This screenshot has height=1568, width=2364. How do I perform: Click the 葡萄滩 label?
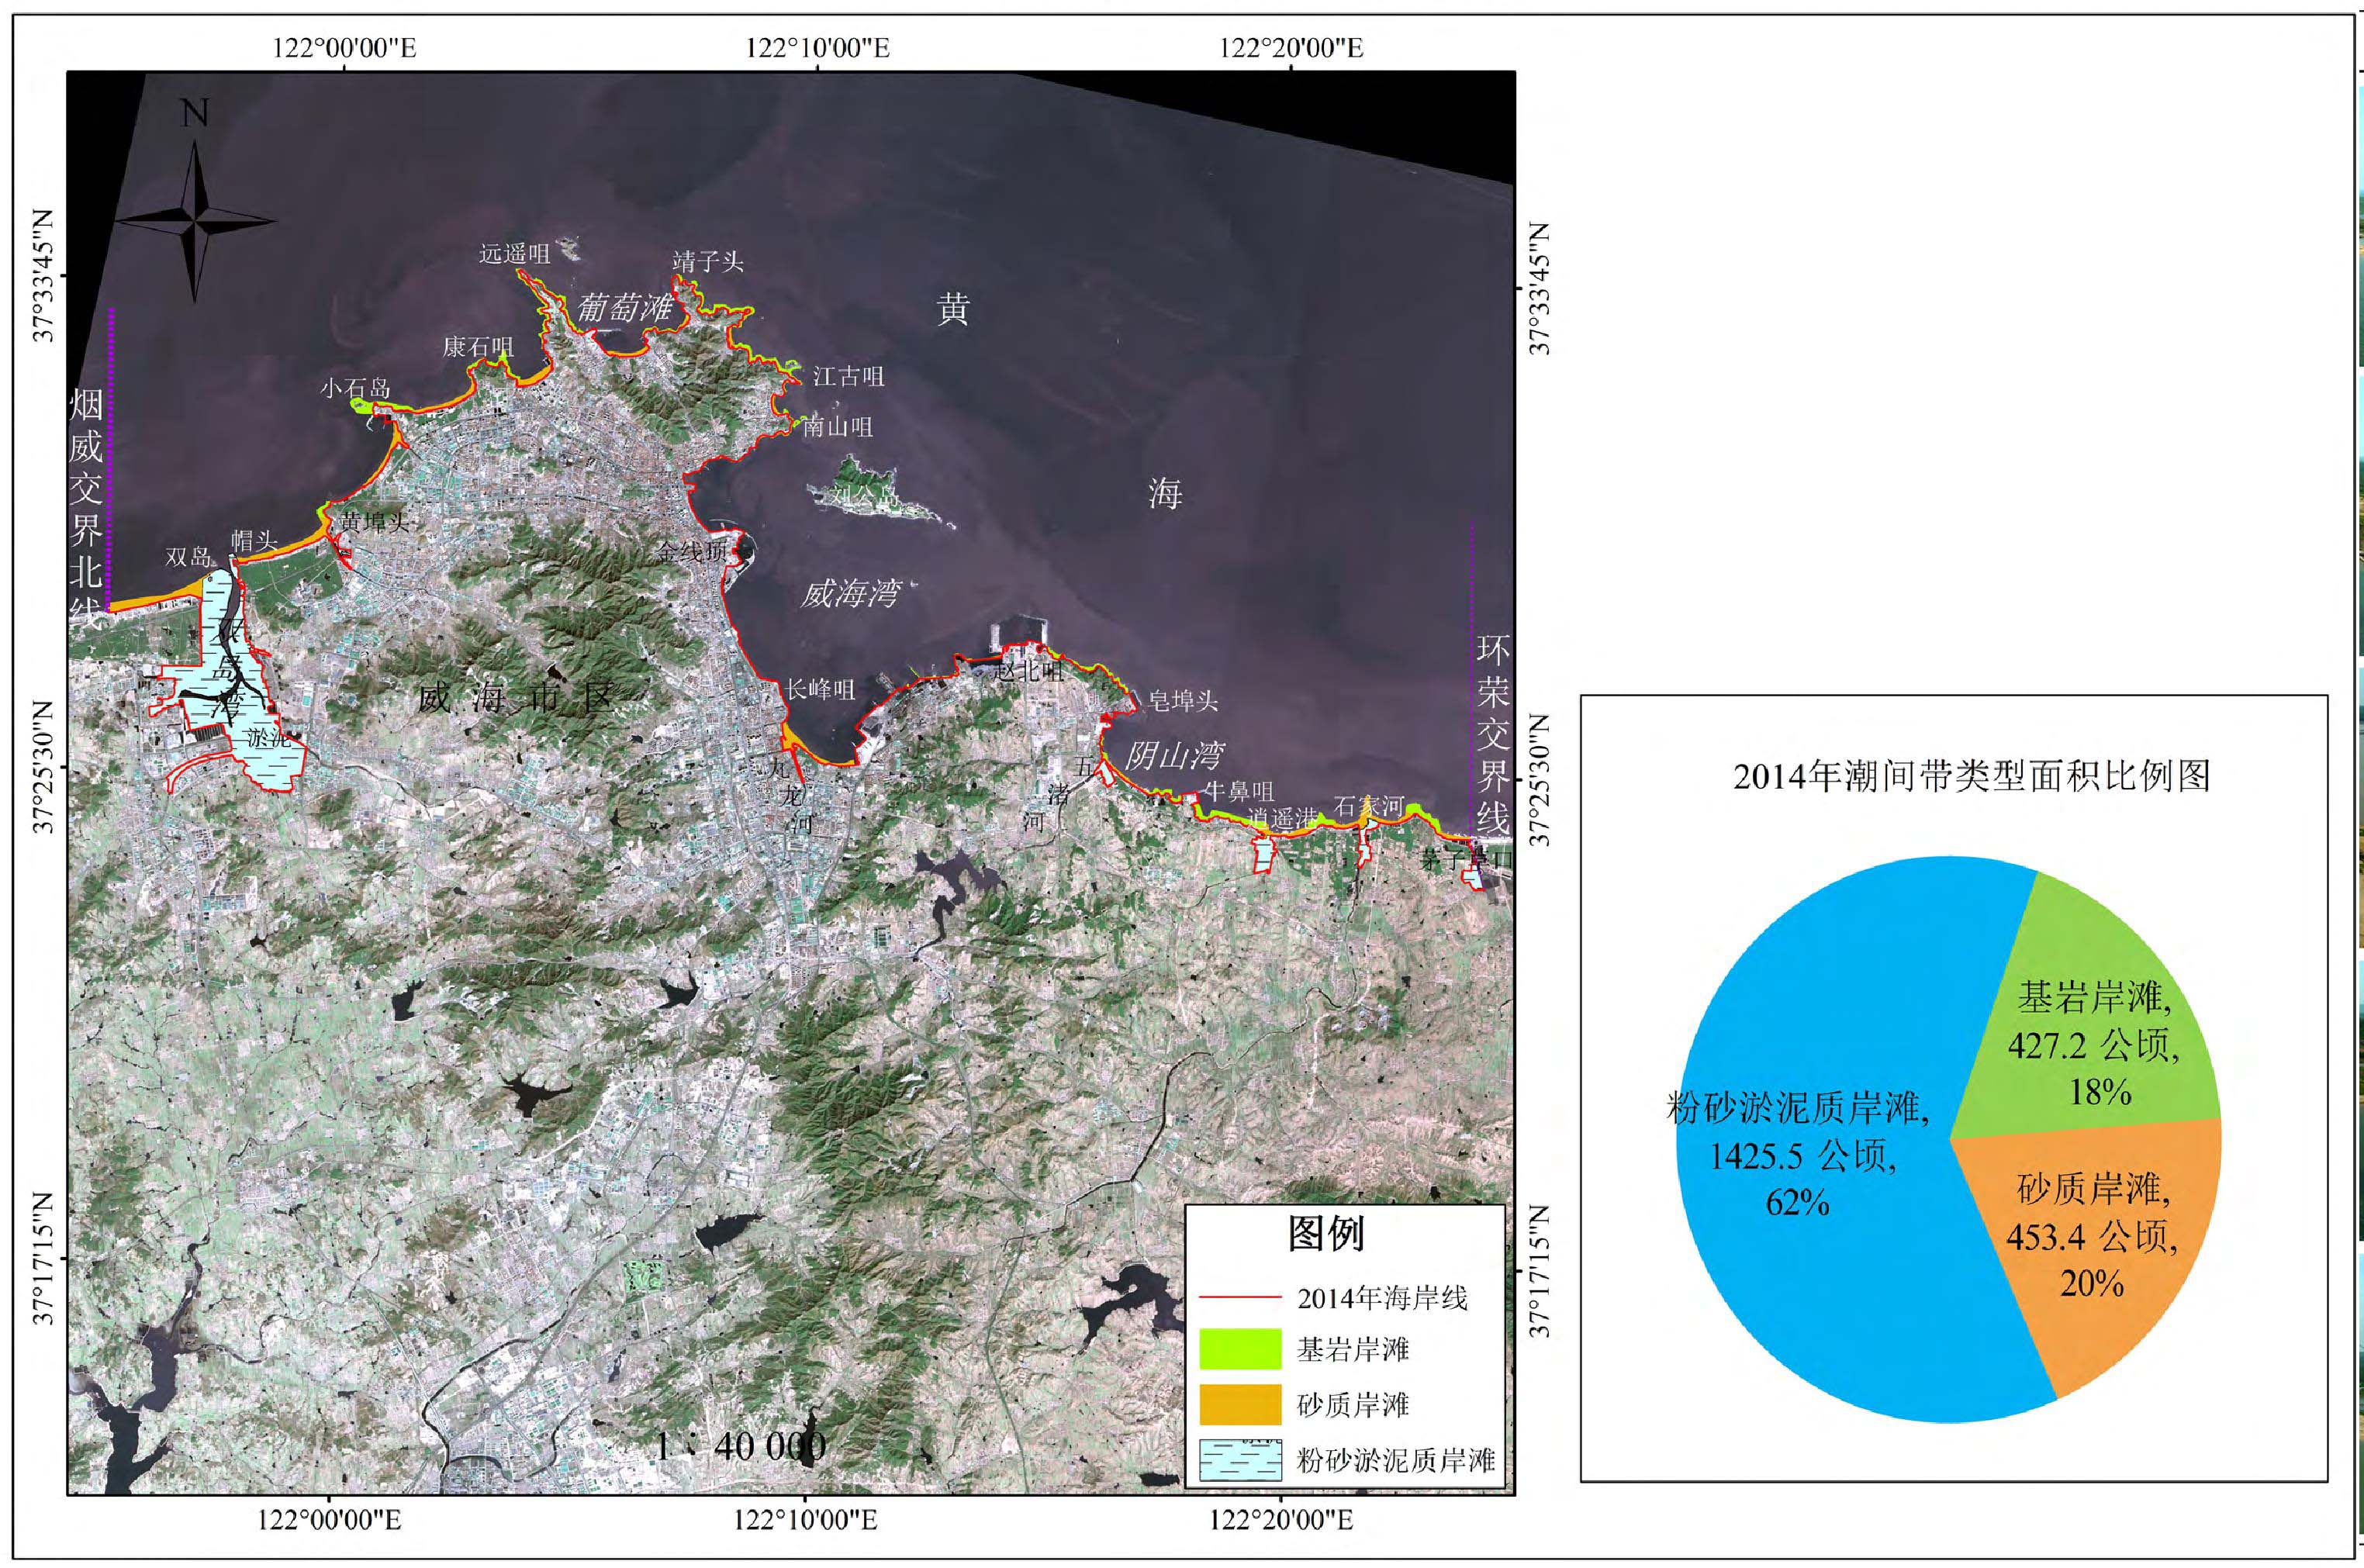point(625,307)
